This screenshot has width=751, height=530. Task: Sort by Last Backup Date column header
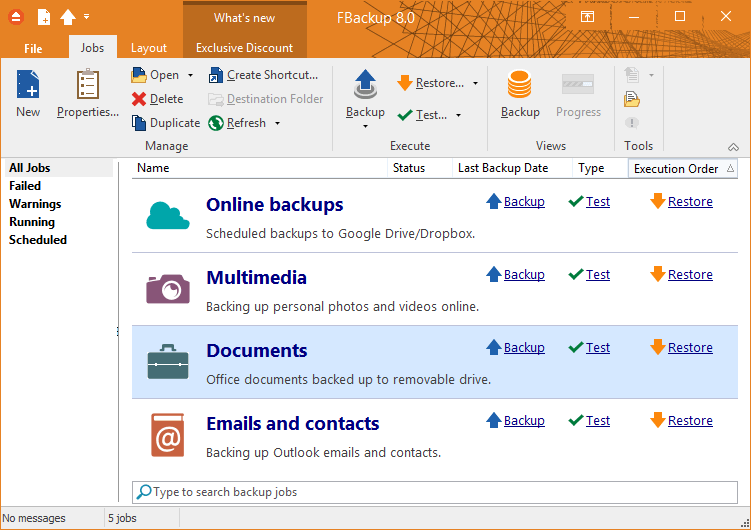[x=512, y=168]
